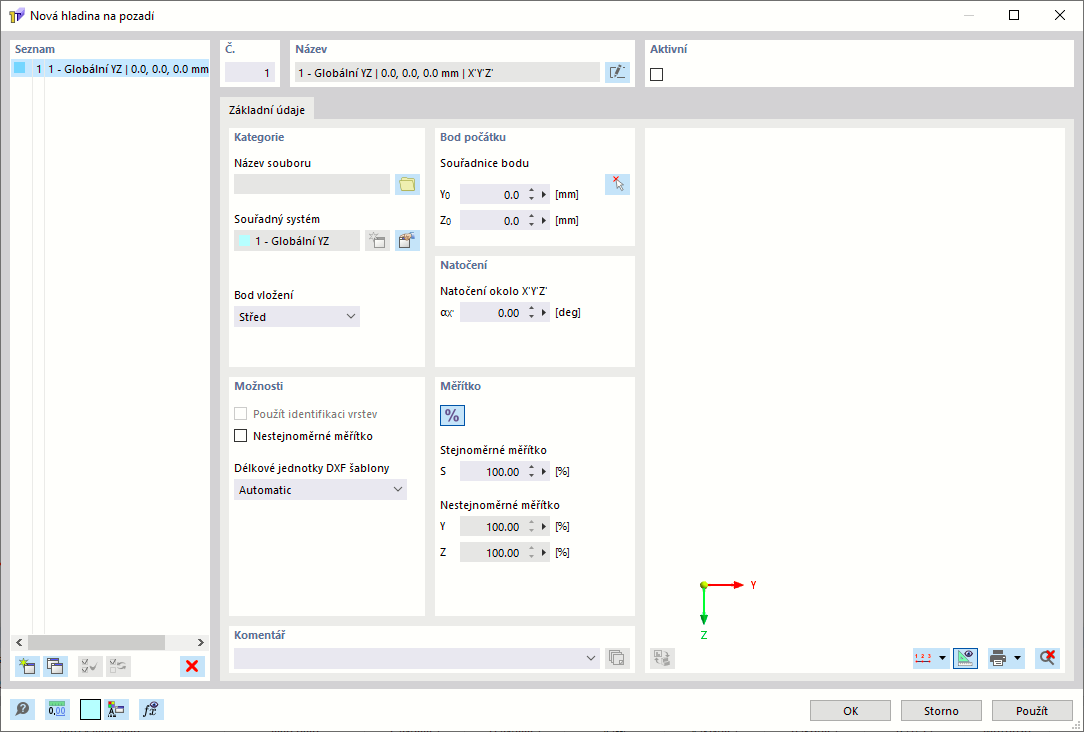Open uniform scale S arrow menu
1084x732 pixels.
pos(545,472)
